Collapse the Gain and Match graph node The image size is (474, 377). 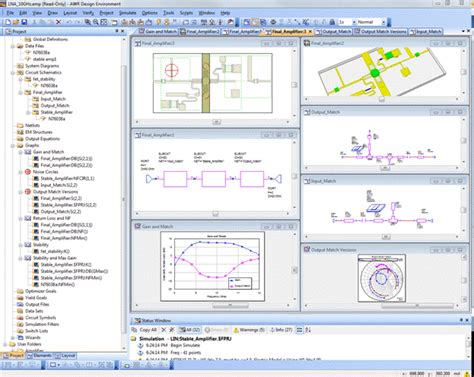[21, 152]
